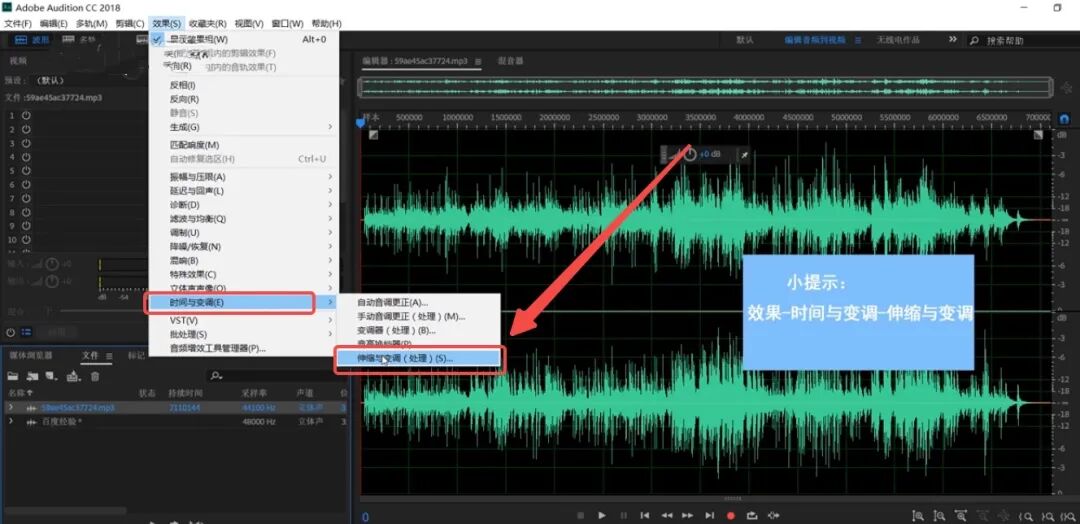Click the HUD volume knob +0 dB
The image size is (1080, 524).
coord(690,155)
